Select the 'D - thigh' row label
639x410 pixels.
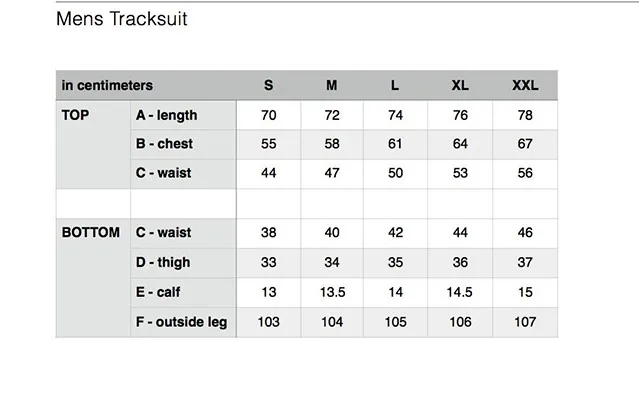tap(162, 263)
